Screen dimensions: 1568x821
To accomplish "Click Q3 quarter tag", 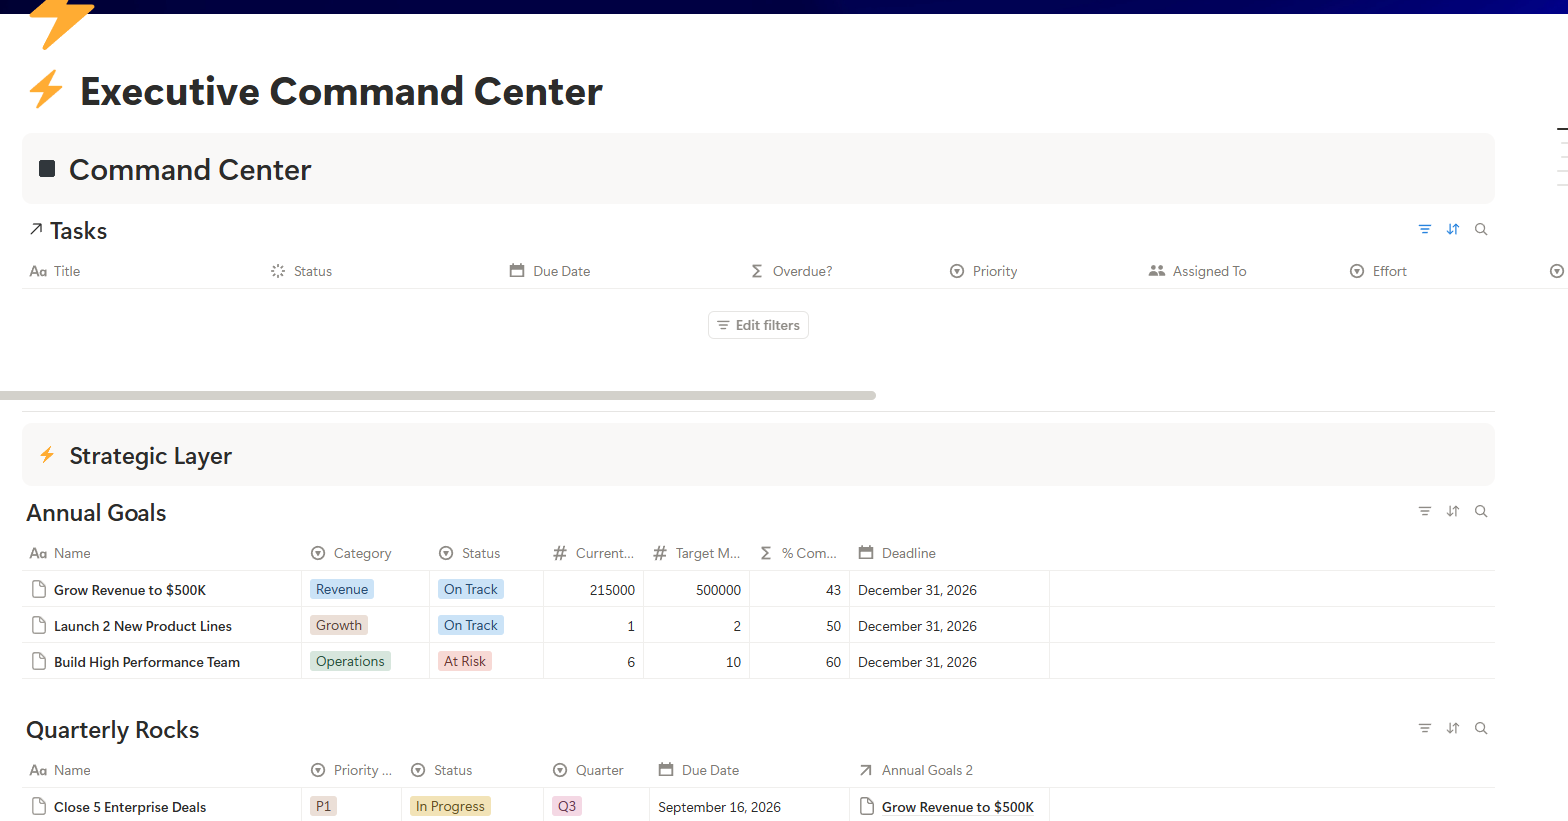I will point(567,806).
